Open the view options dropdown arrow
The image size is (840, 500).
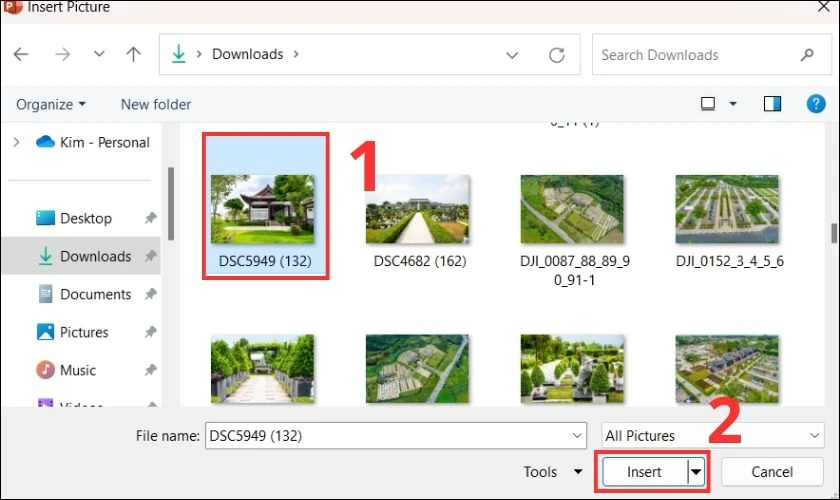coord(733,103)
